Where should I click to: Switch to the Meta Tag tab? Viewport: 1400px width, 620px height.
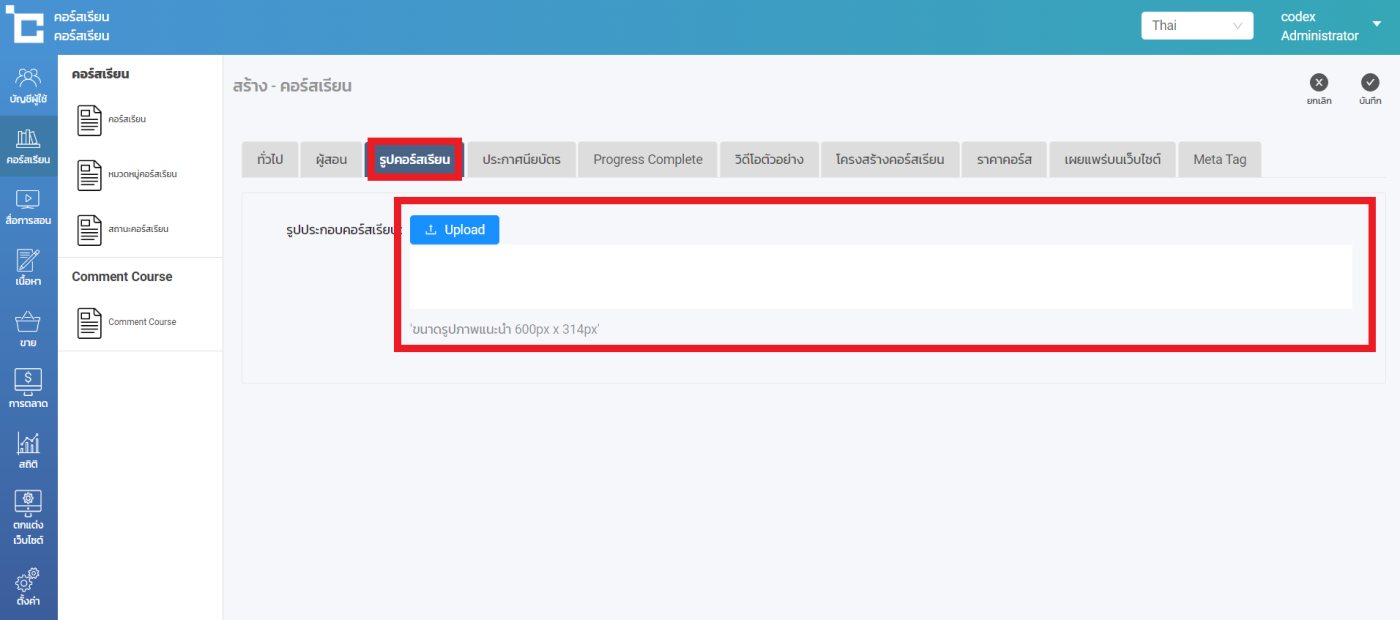click(x=1219, y=160)
